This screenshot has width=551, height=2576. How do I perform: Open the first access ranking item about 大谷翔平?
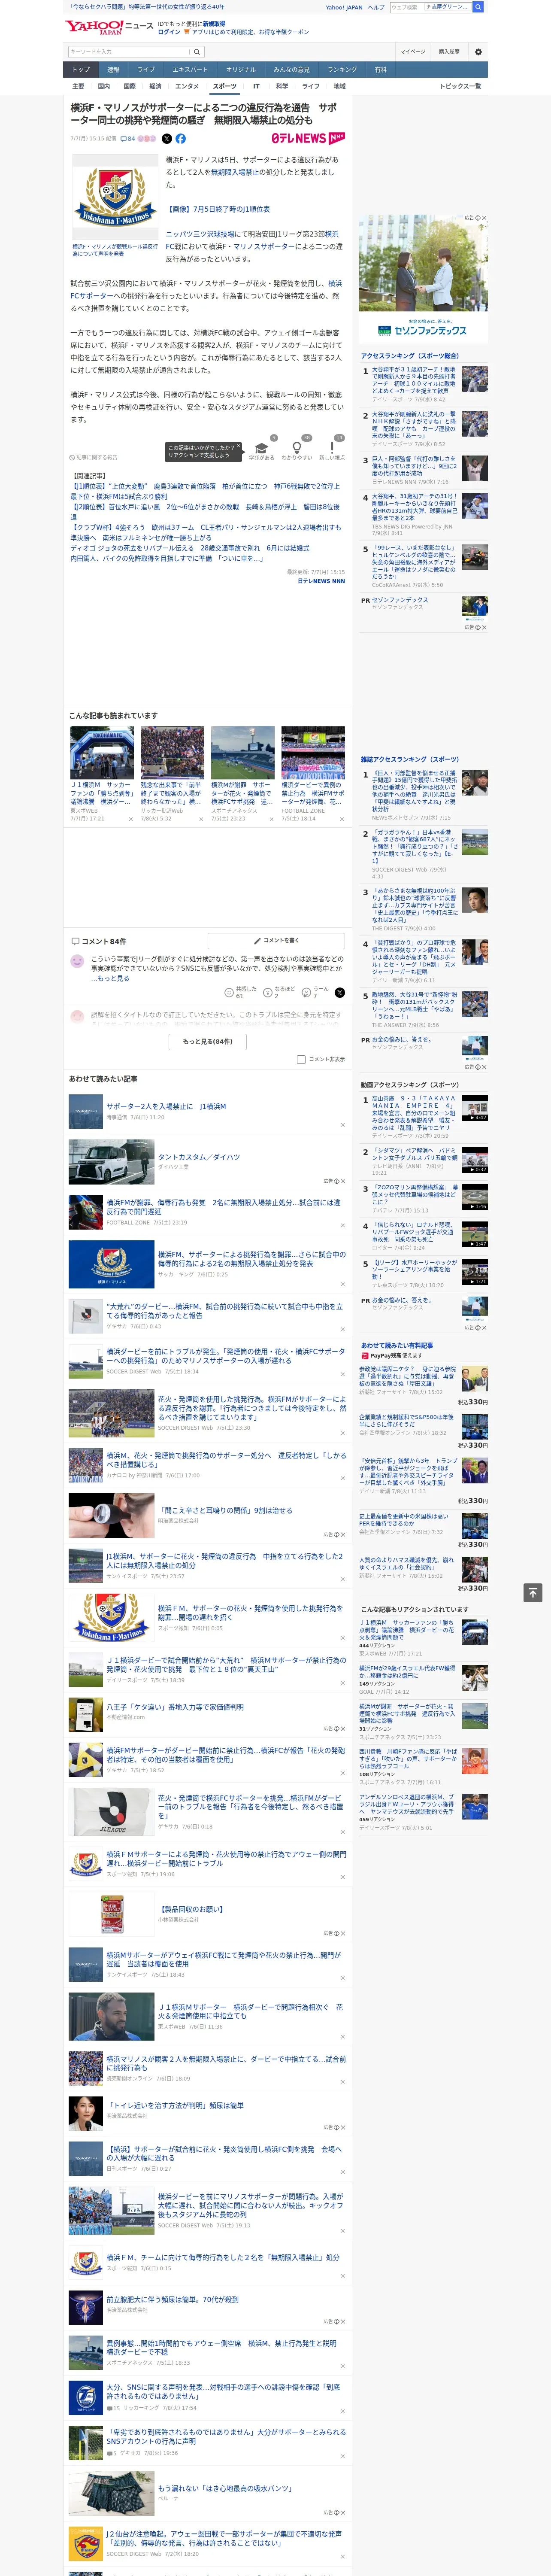click(x=424, y=385)
